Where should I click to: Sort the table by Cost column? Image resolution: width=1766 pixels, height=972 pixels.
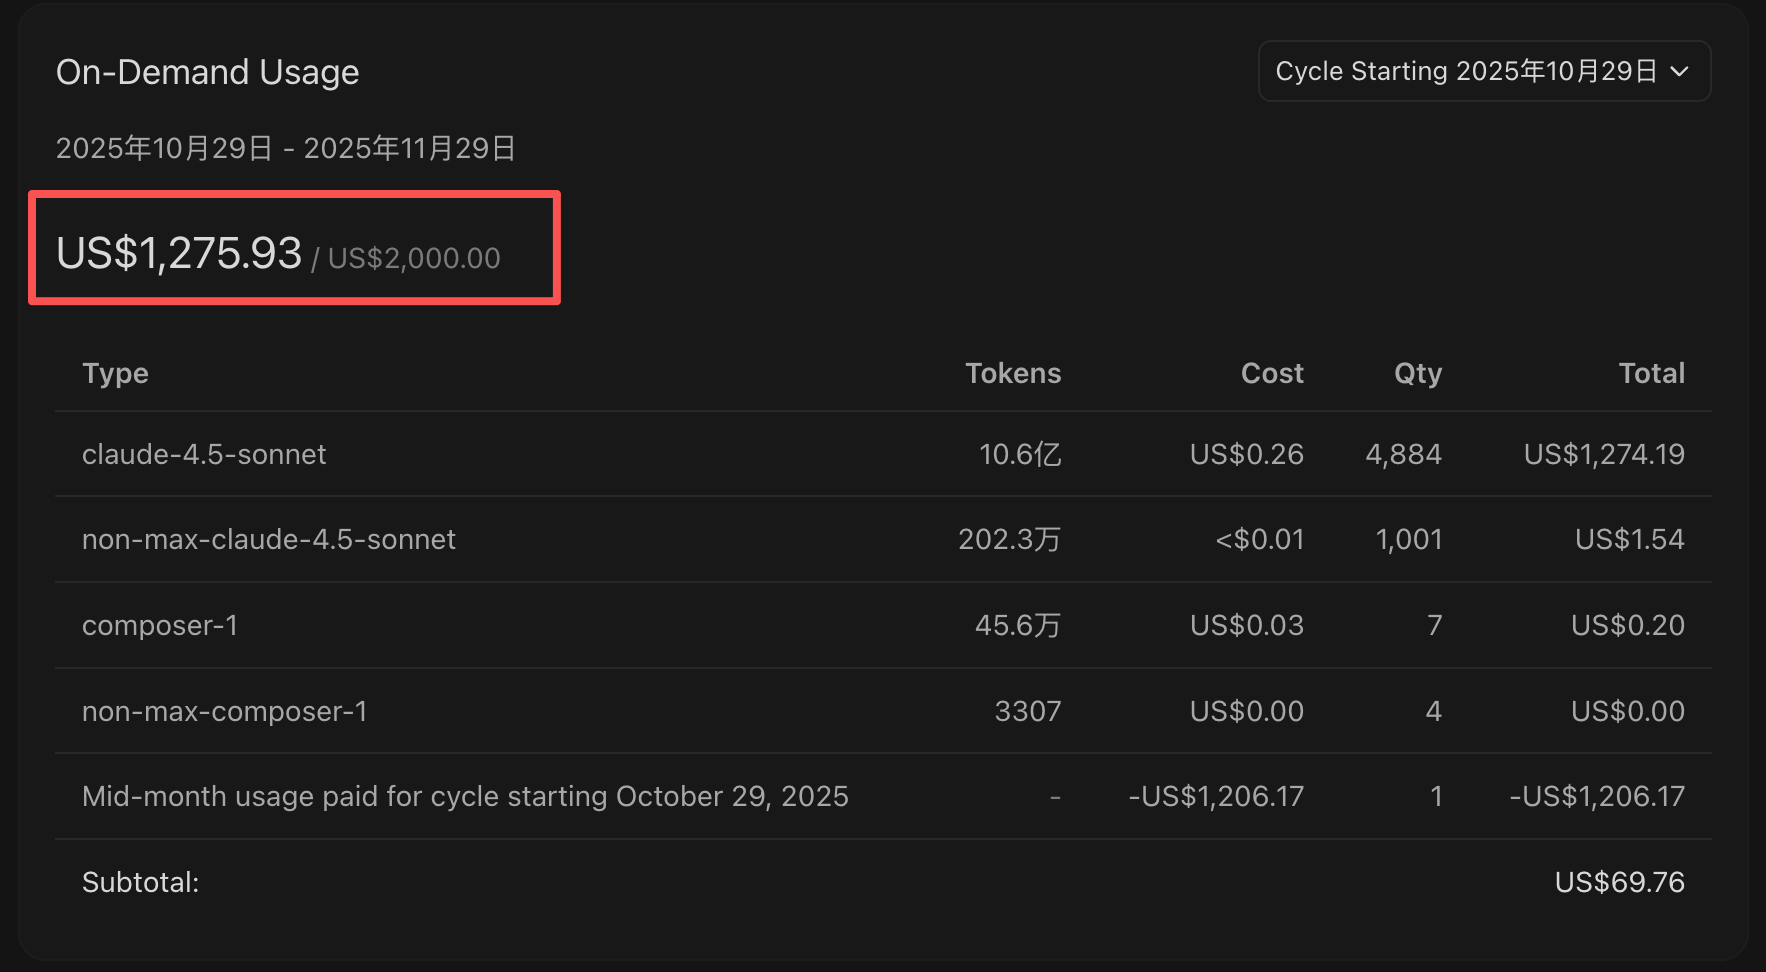1271,373
